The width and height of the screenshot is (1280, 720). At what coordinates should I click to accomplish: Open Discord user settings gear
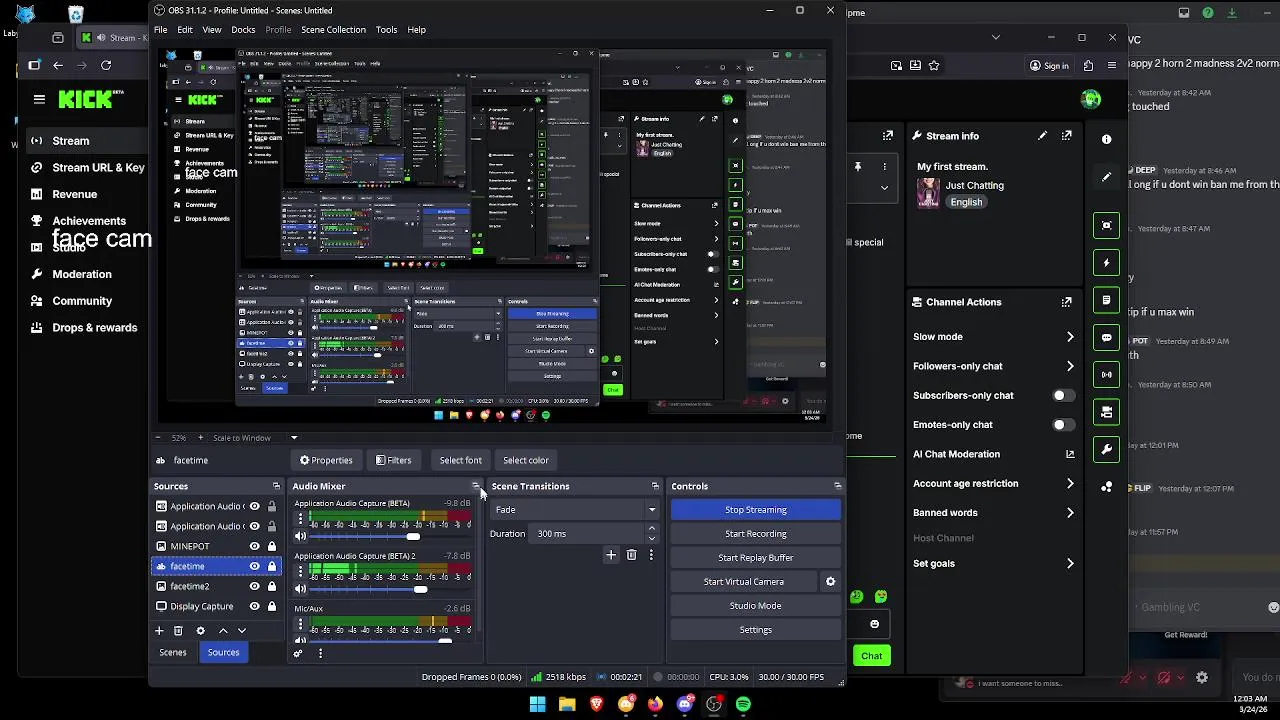tap(1202, 678)
